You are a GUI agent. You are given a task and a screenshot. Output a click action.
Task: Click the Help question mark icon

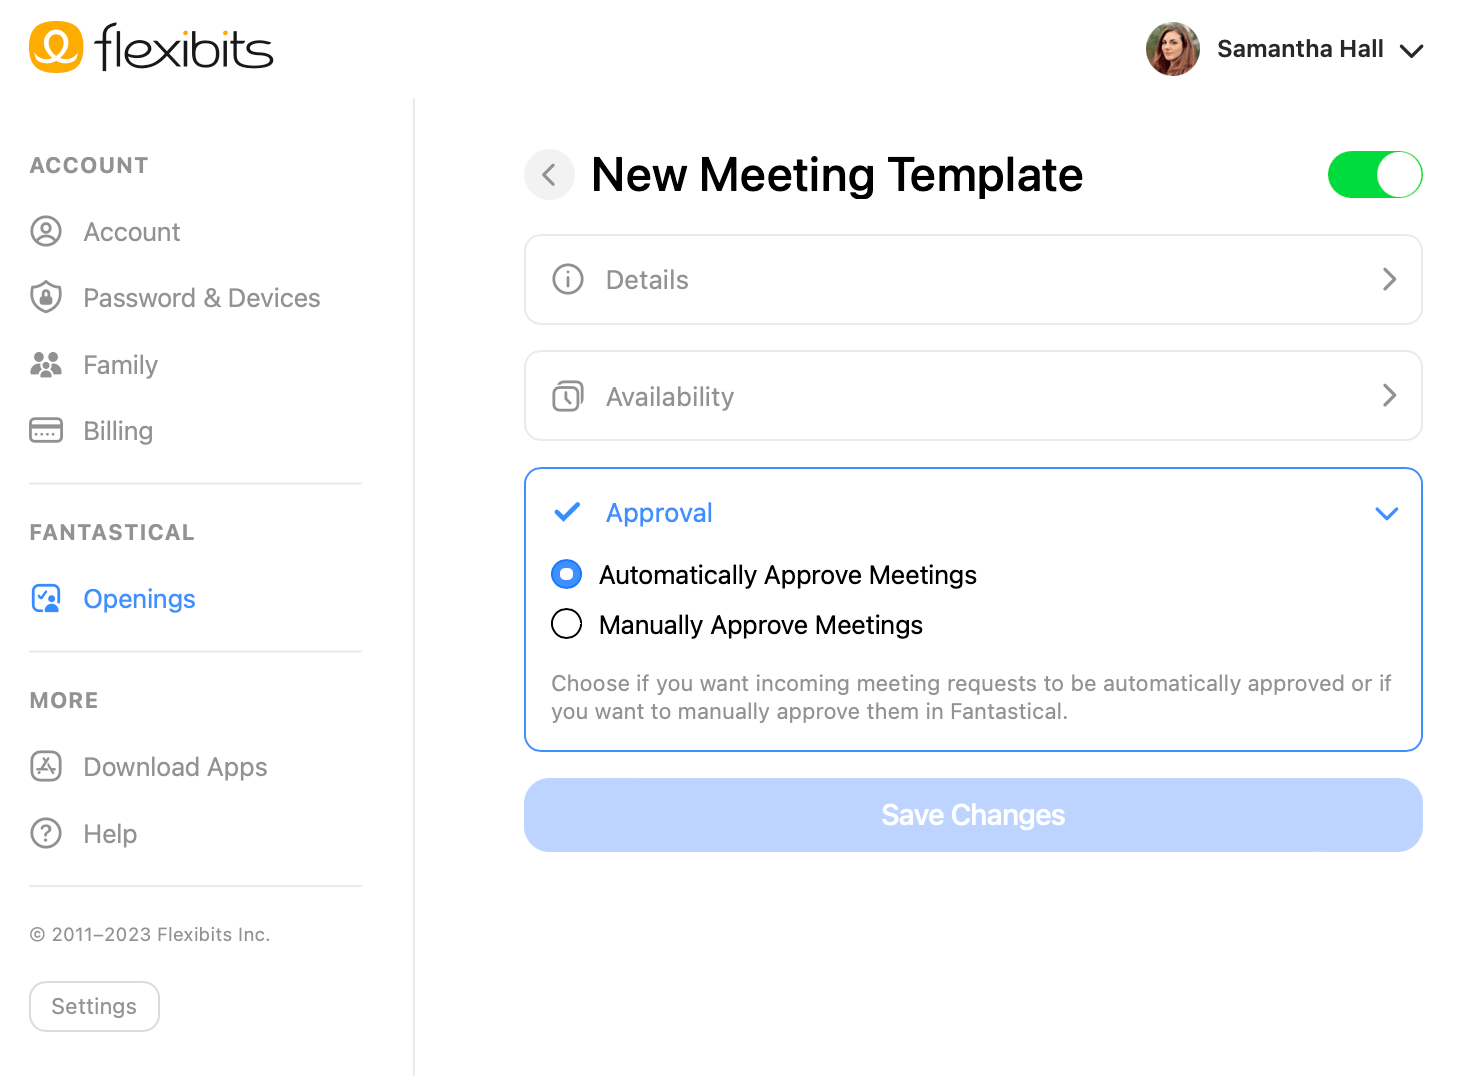(46, 833)
